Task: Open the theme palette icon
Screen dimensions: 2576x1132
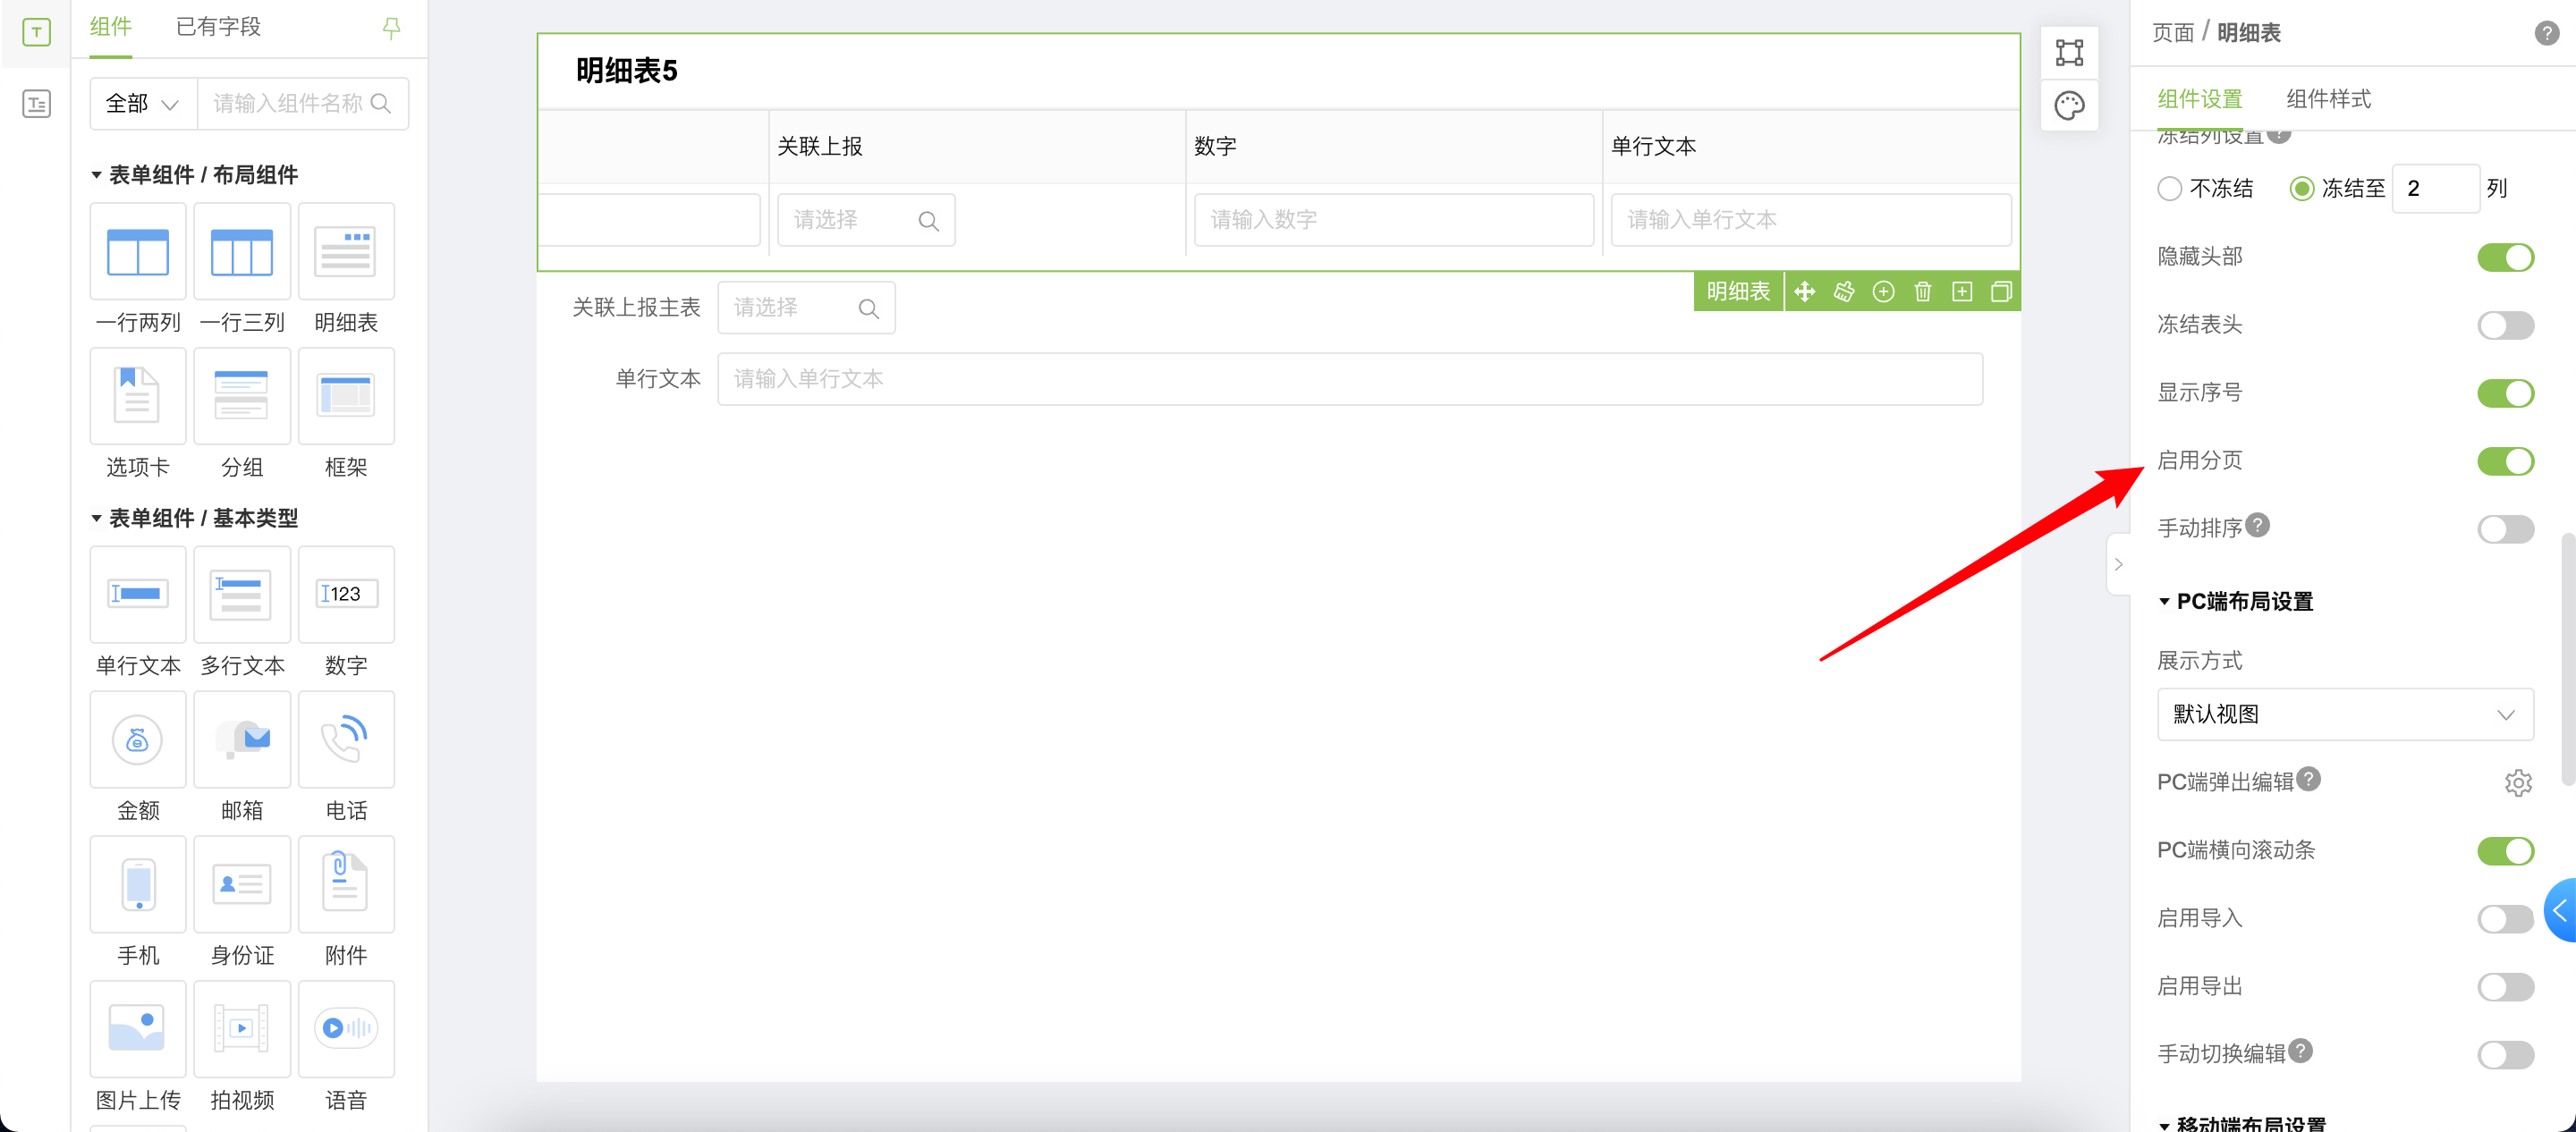Action: point(2069,105)
